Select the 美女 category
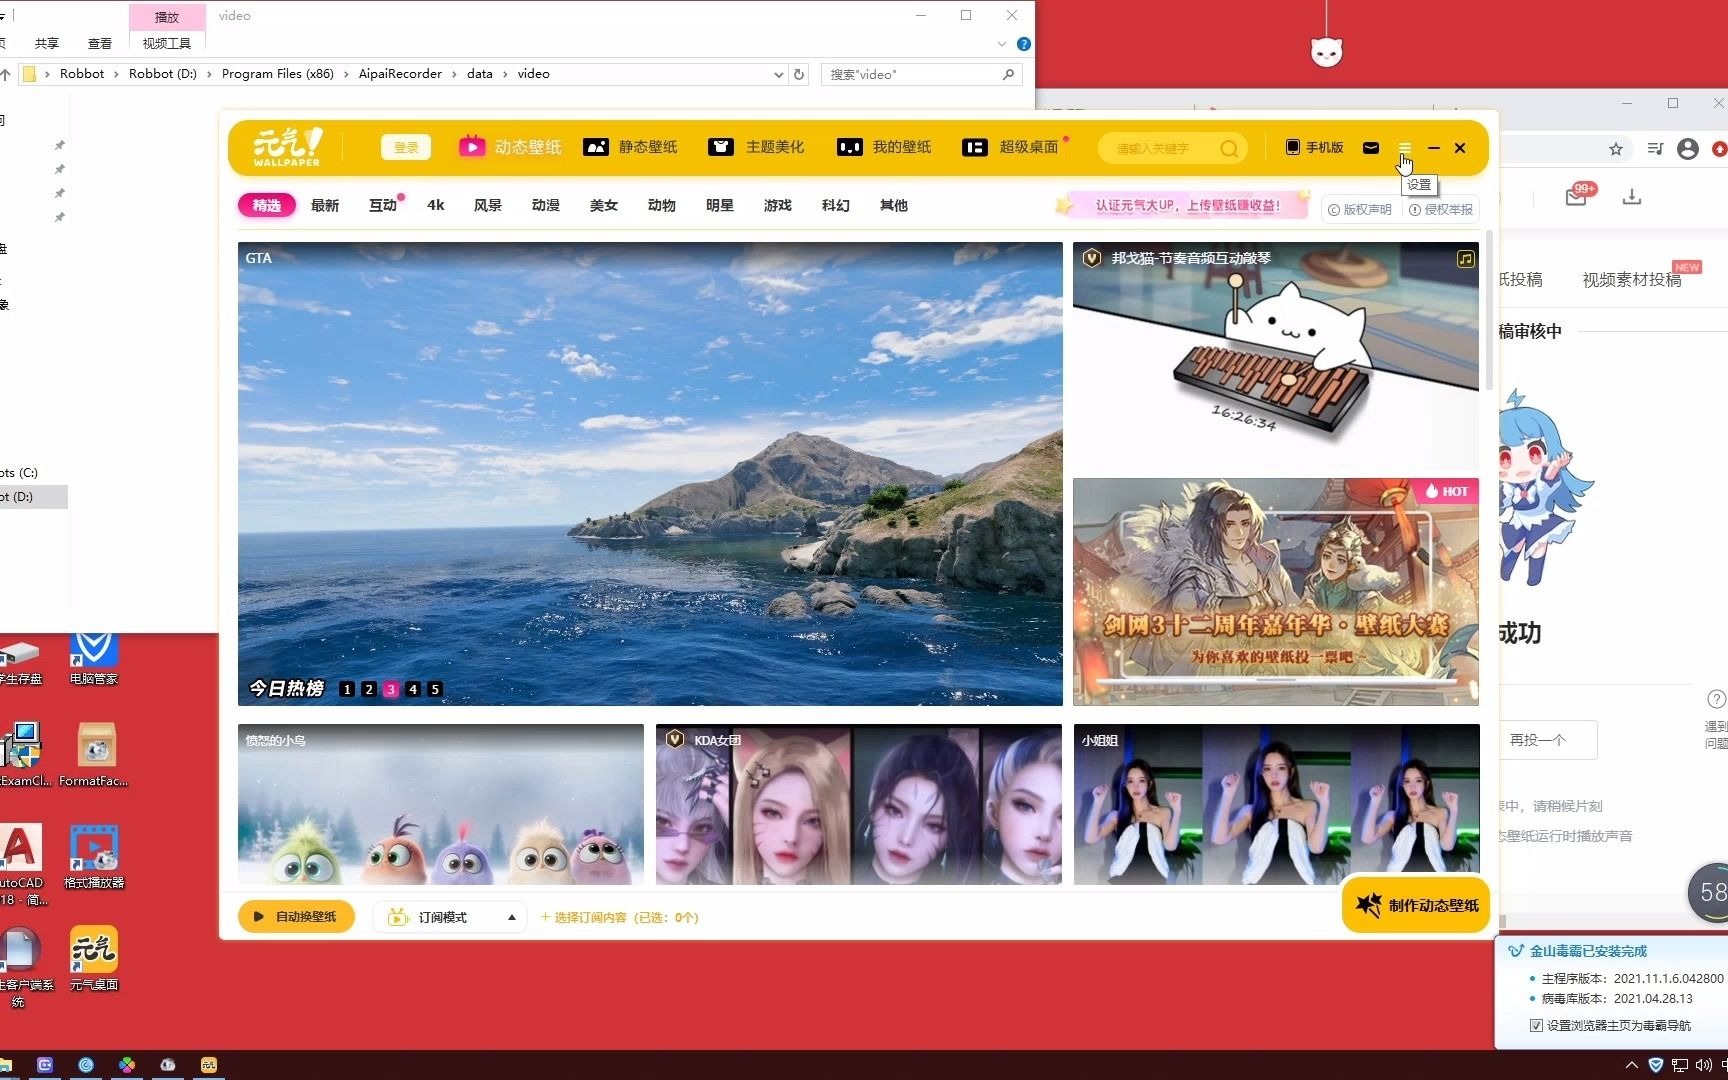 (x=604, y=205)
